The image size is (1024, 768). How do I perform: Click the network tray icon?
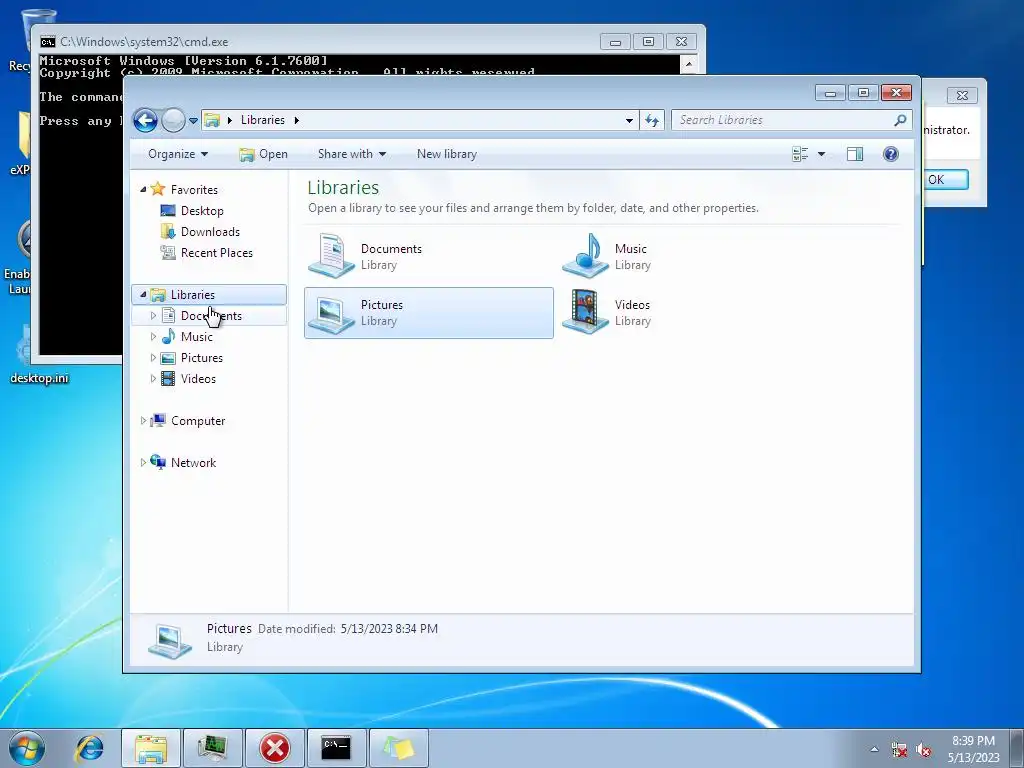tap(899, 750)
